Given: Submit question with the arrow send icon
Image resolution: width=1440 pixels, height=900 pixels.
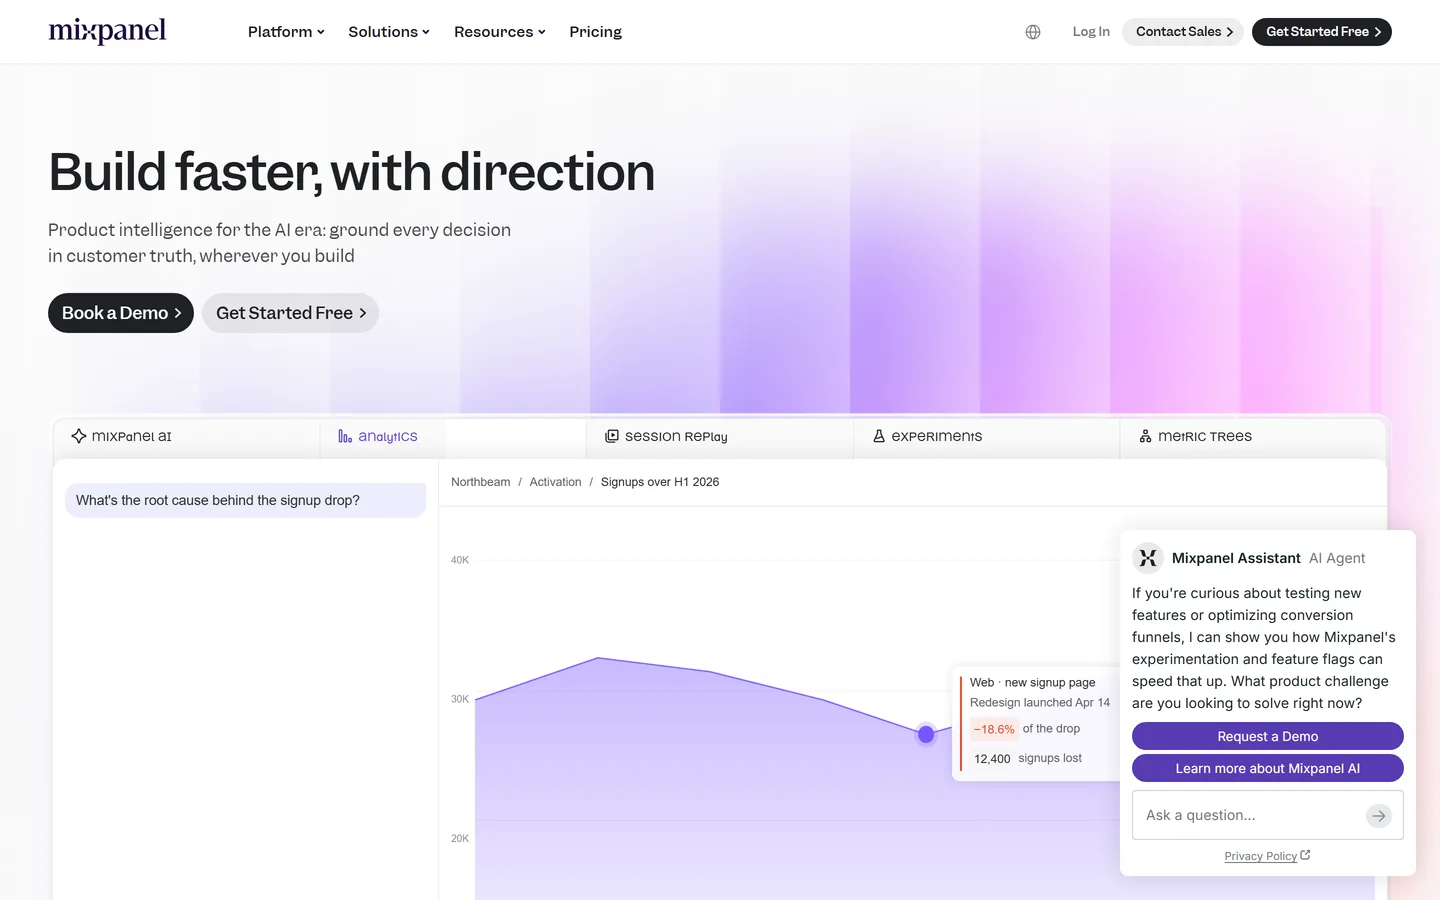Looking at the screenshot, I should (1379, 816).
